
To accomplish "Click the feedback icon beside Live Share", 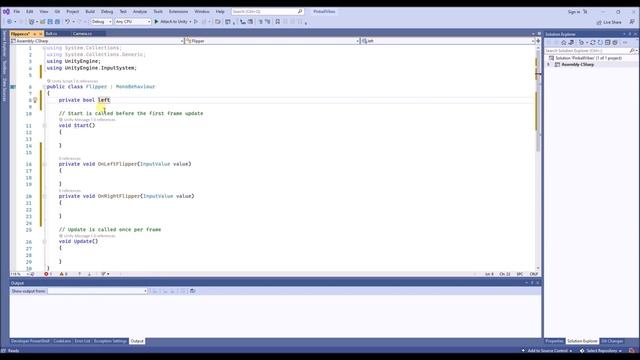I will (632, 22).
